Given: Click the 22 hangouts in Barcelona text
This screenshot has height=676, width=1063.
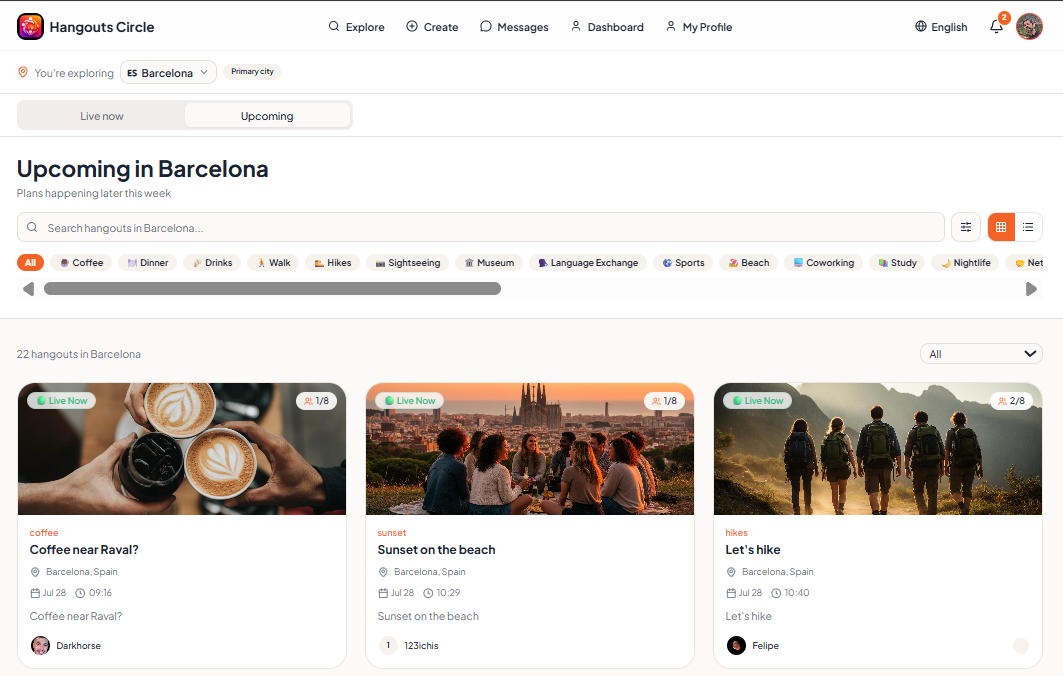Looking at the screenshot, I should (79, 354).
